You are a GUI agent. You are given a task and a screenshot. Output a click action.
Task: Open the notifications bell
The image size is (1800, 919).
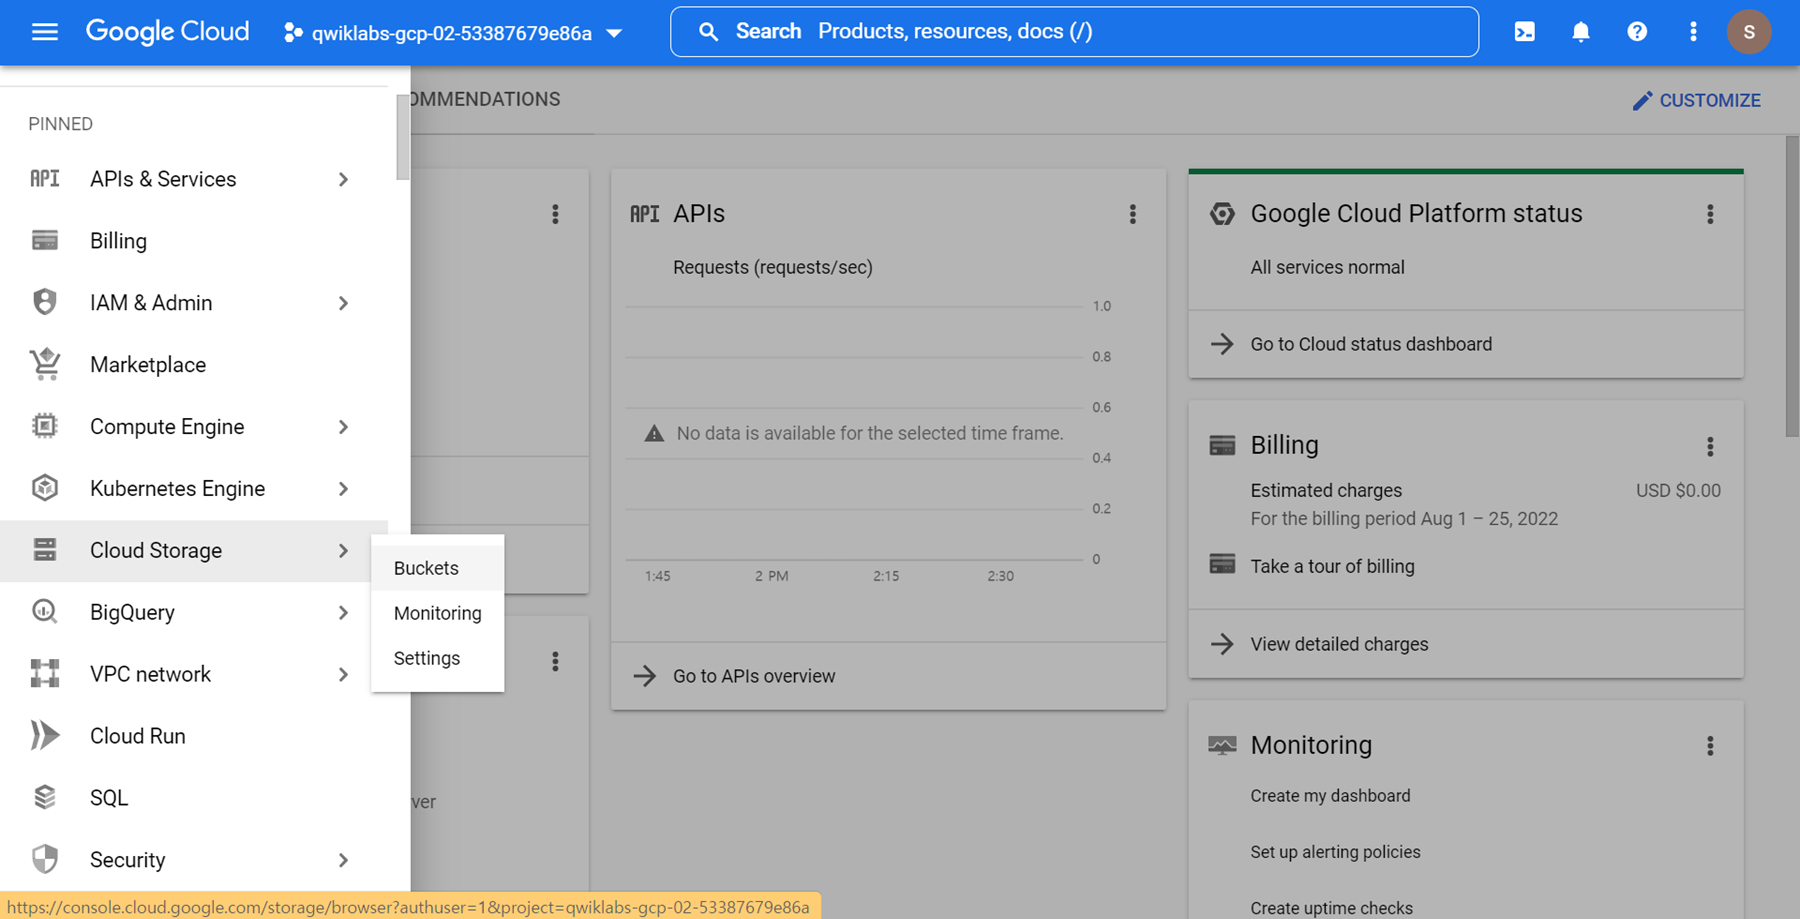click(1580, 32)
